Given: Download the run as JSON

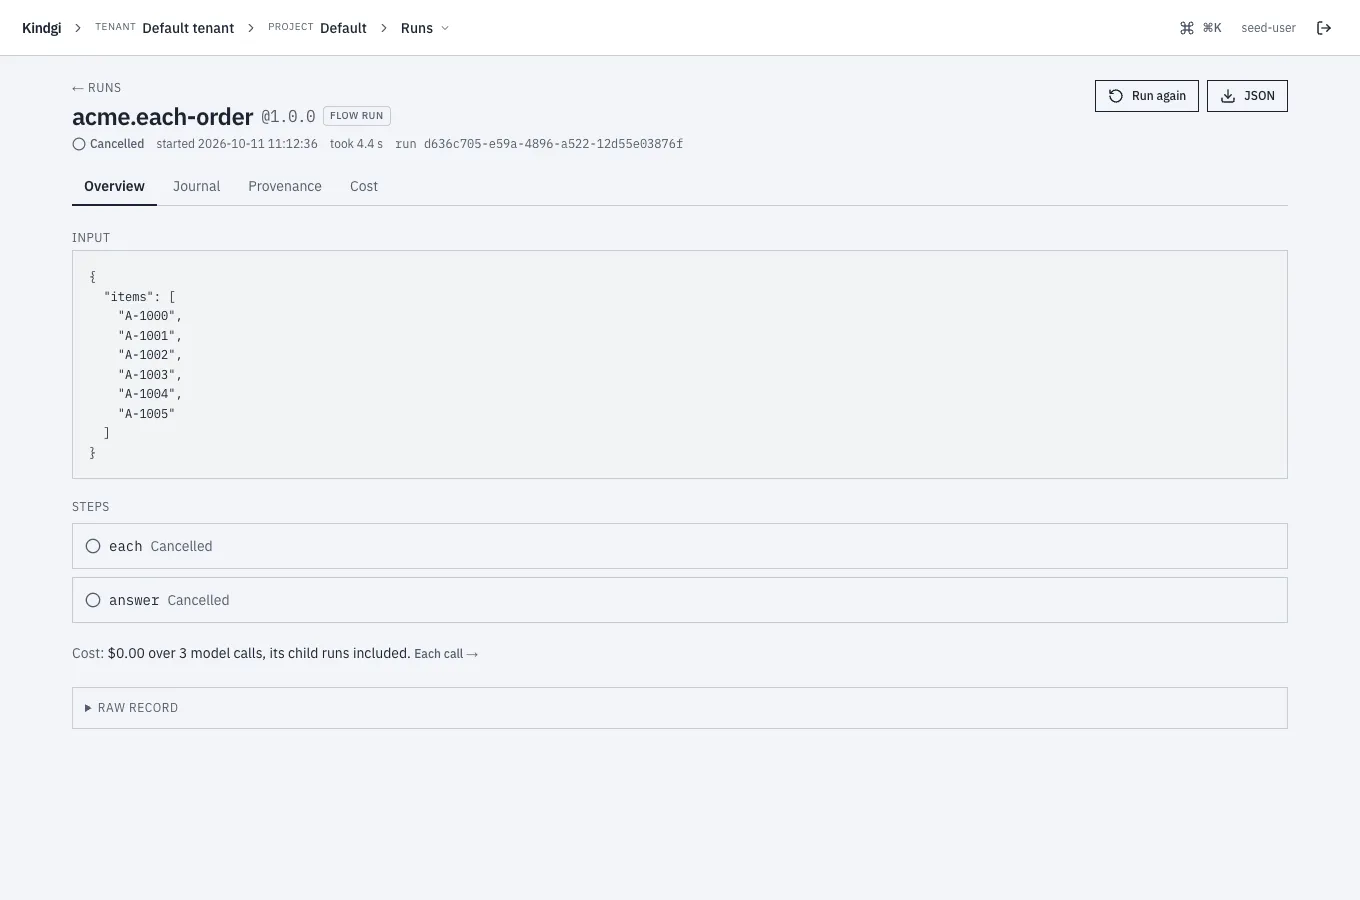Looking at the screenshot, I should (x=1247, y=96).
